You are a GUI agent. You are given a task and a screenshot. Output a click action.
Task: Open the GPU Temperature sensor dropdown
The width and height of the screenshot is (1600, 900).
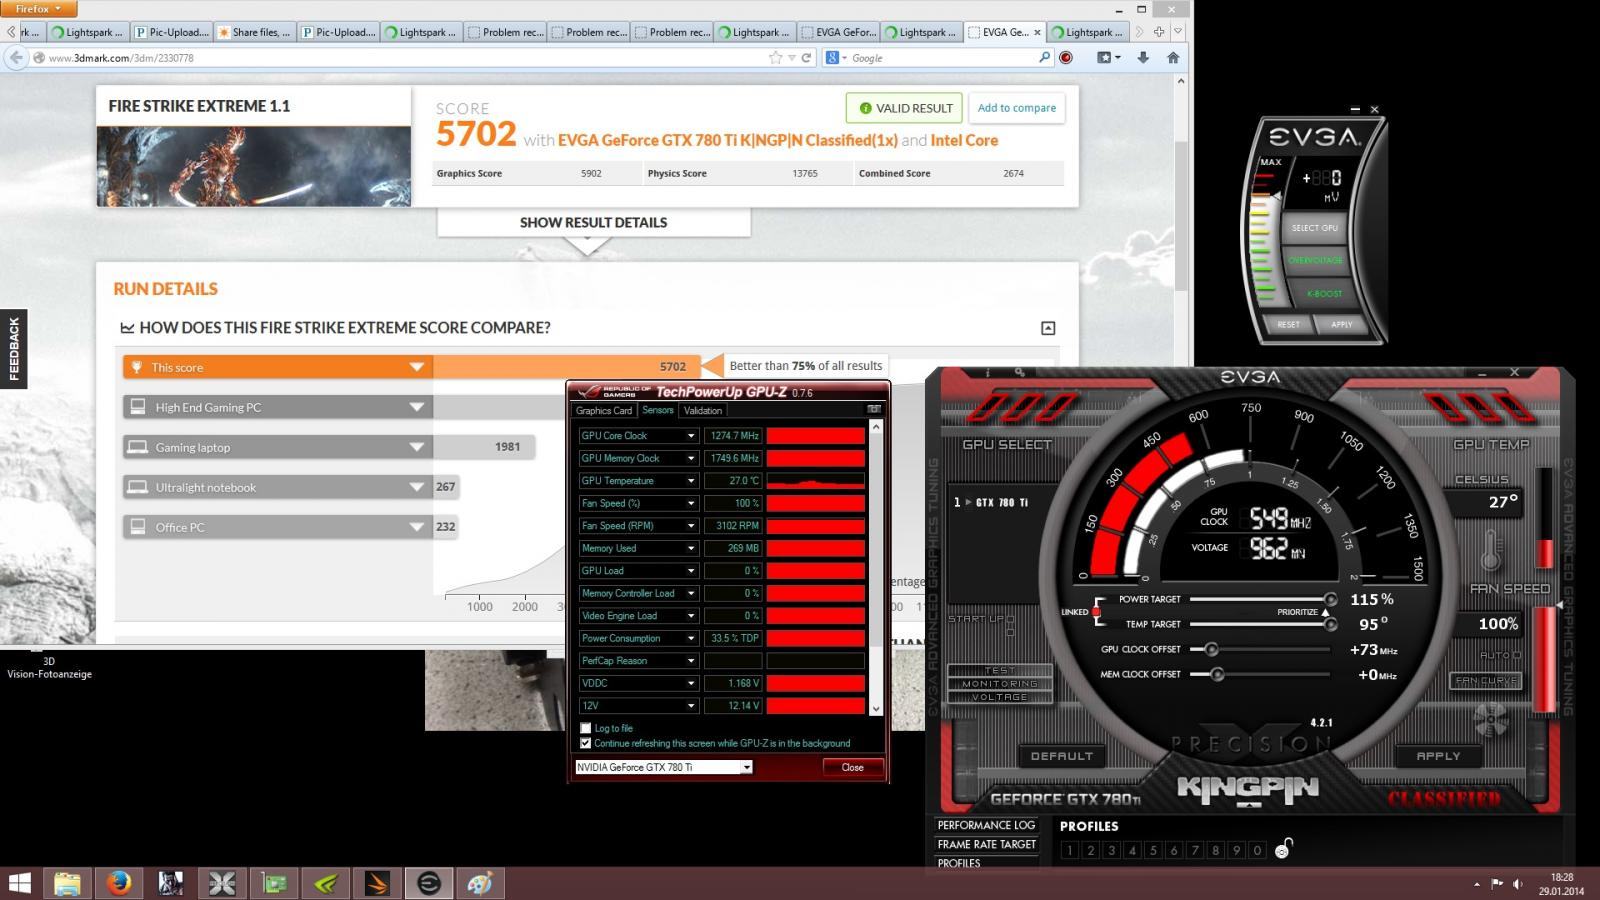[x=690, y=481]
